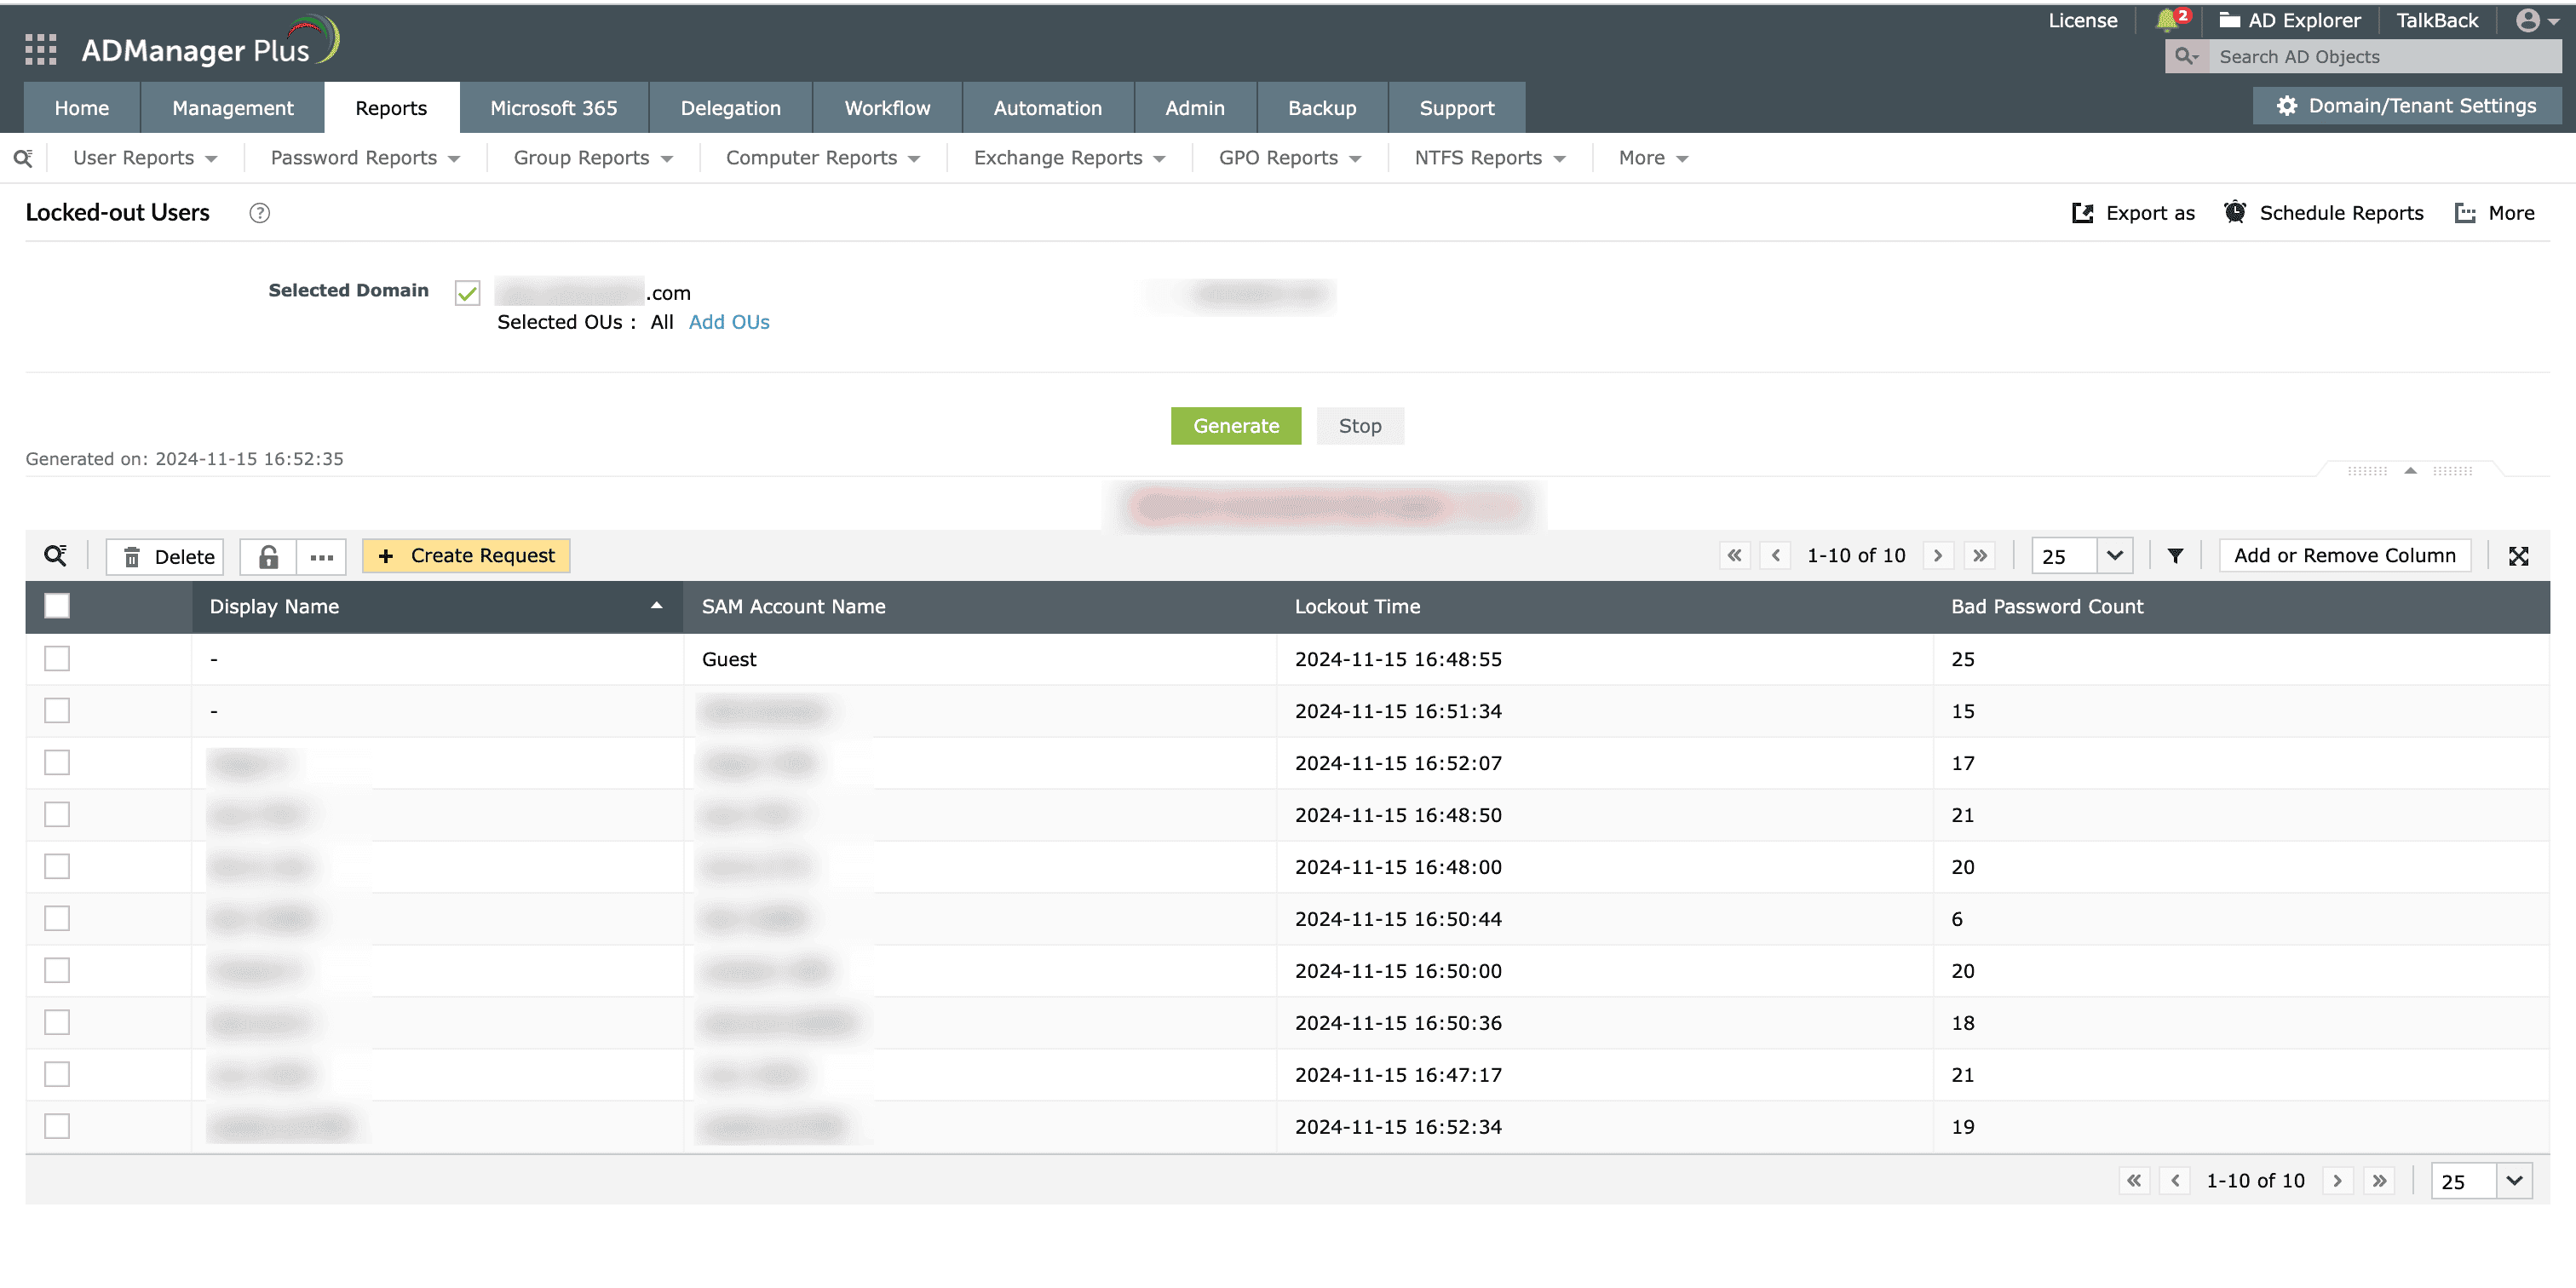Open the apps grid launcher icon

[x=40, y=50]
